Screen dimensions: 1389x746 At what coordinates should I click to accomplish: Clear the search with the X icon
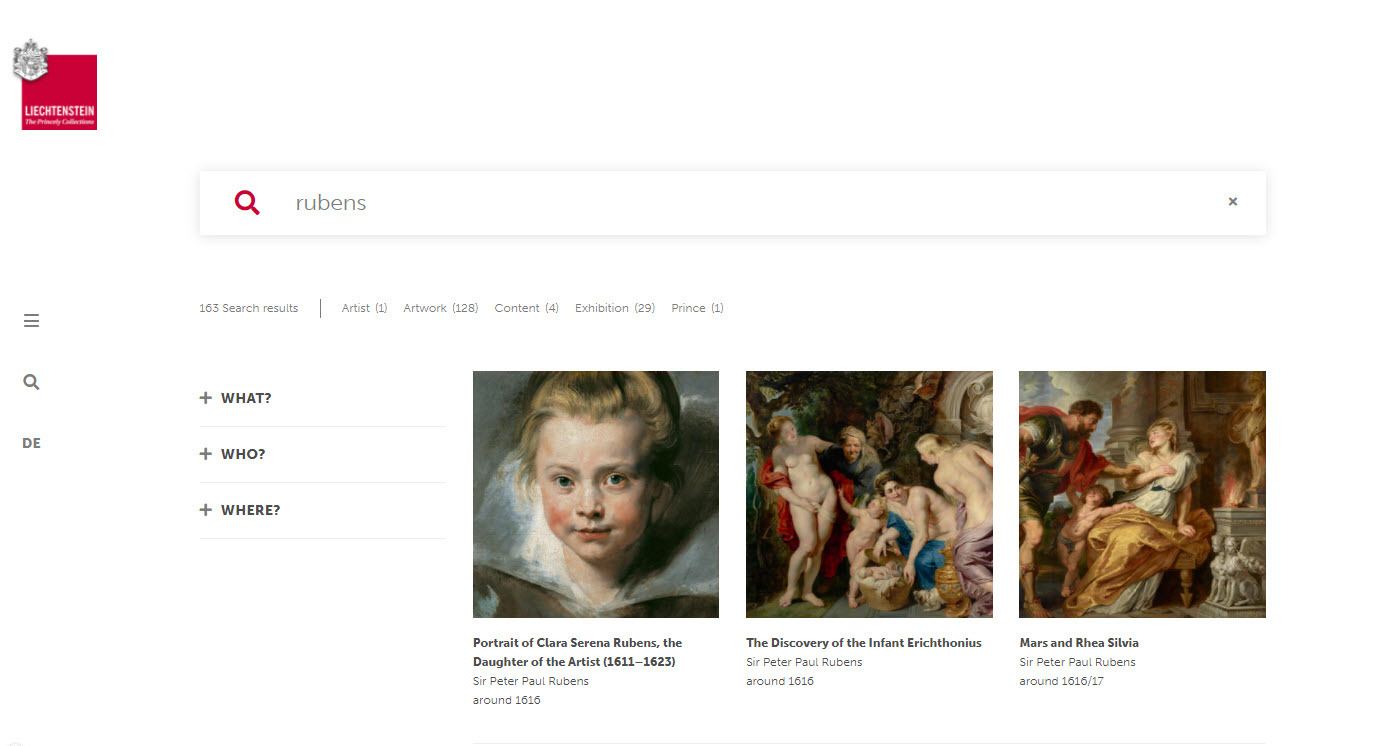(x=1233, y=202)
